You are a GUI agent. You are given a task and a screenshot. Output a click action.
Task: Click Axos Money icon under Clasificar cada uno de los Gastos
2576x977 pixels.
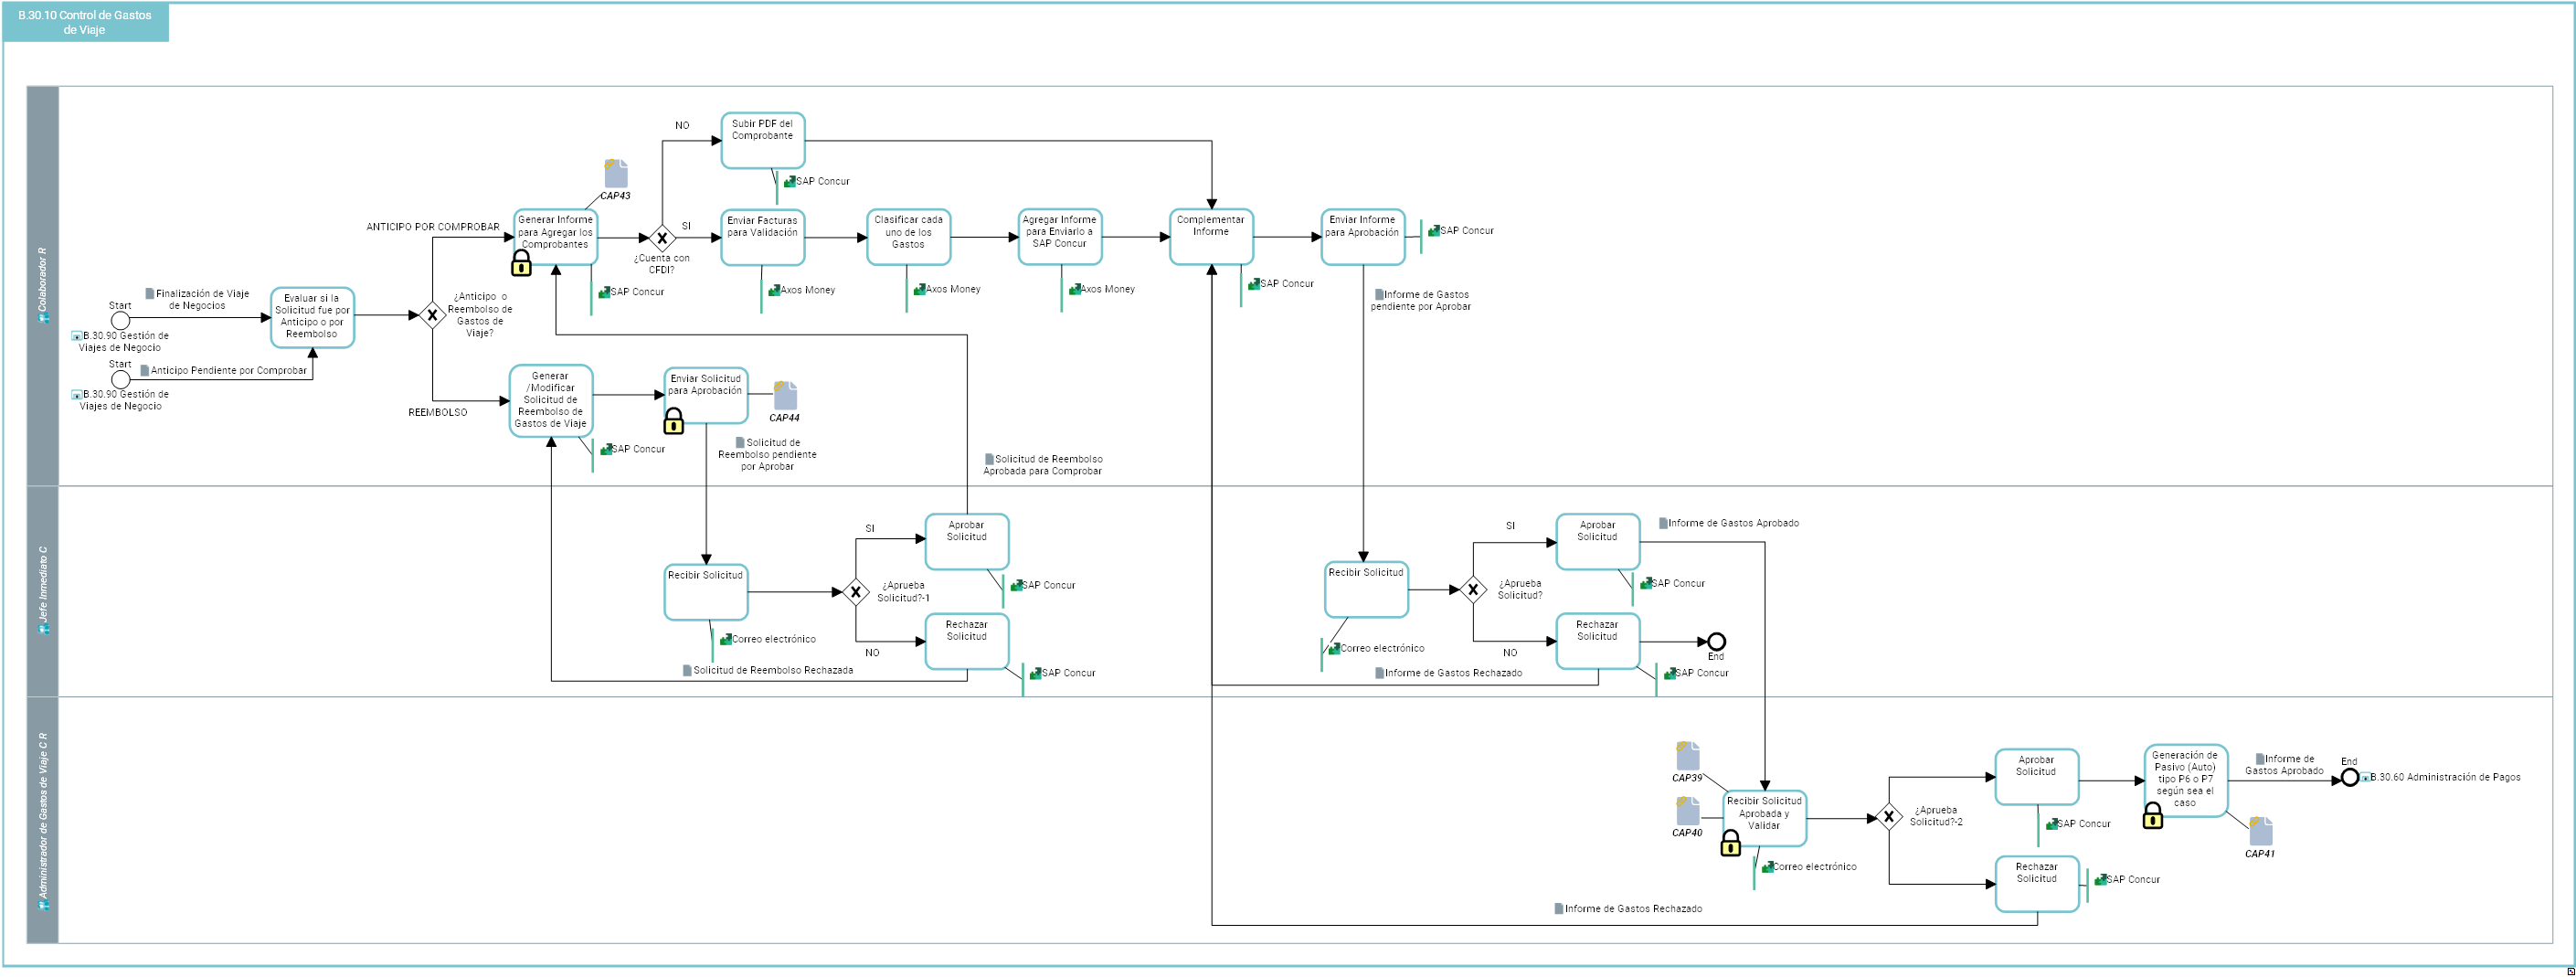click(x=920, y=289)
